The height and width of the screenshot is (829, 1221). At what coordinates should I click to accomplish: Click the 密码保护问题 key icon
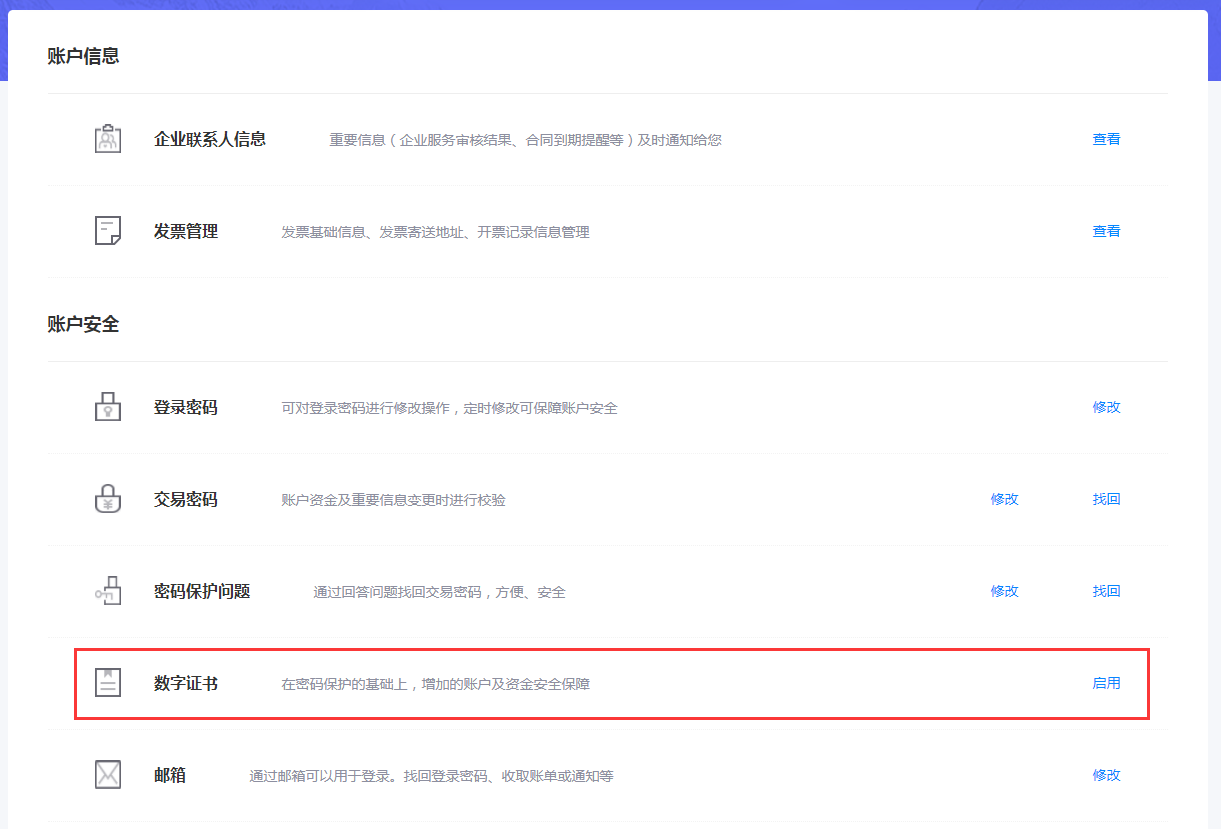[108, 590]
